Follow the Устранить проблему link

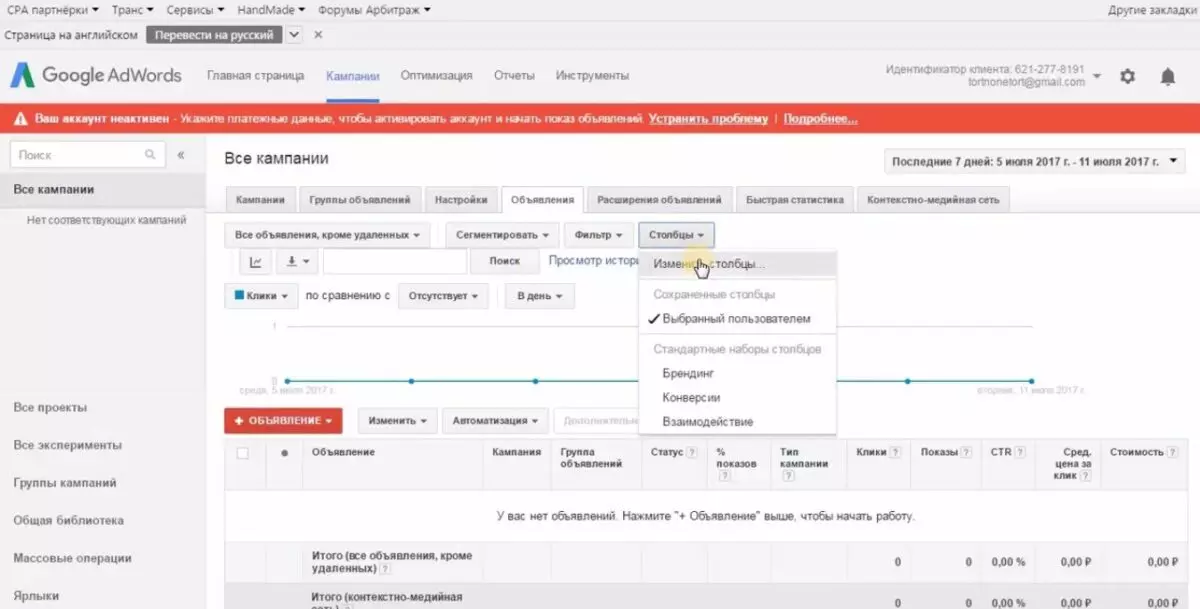pos(708,119)
